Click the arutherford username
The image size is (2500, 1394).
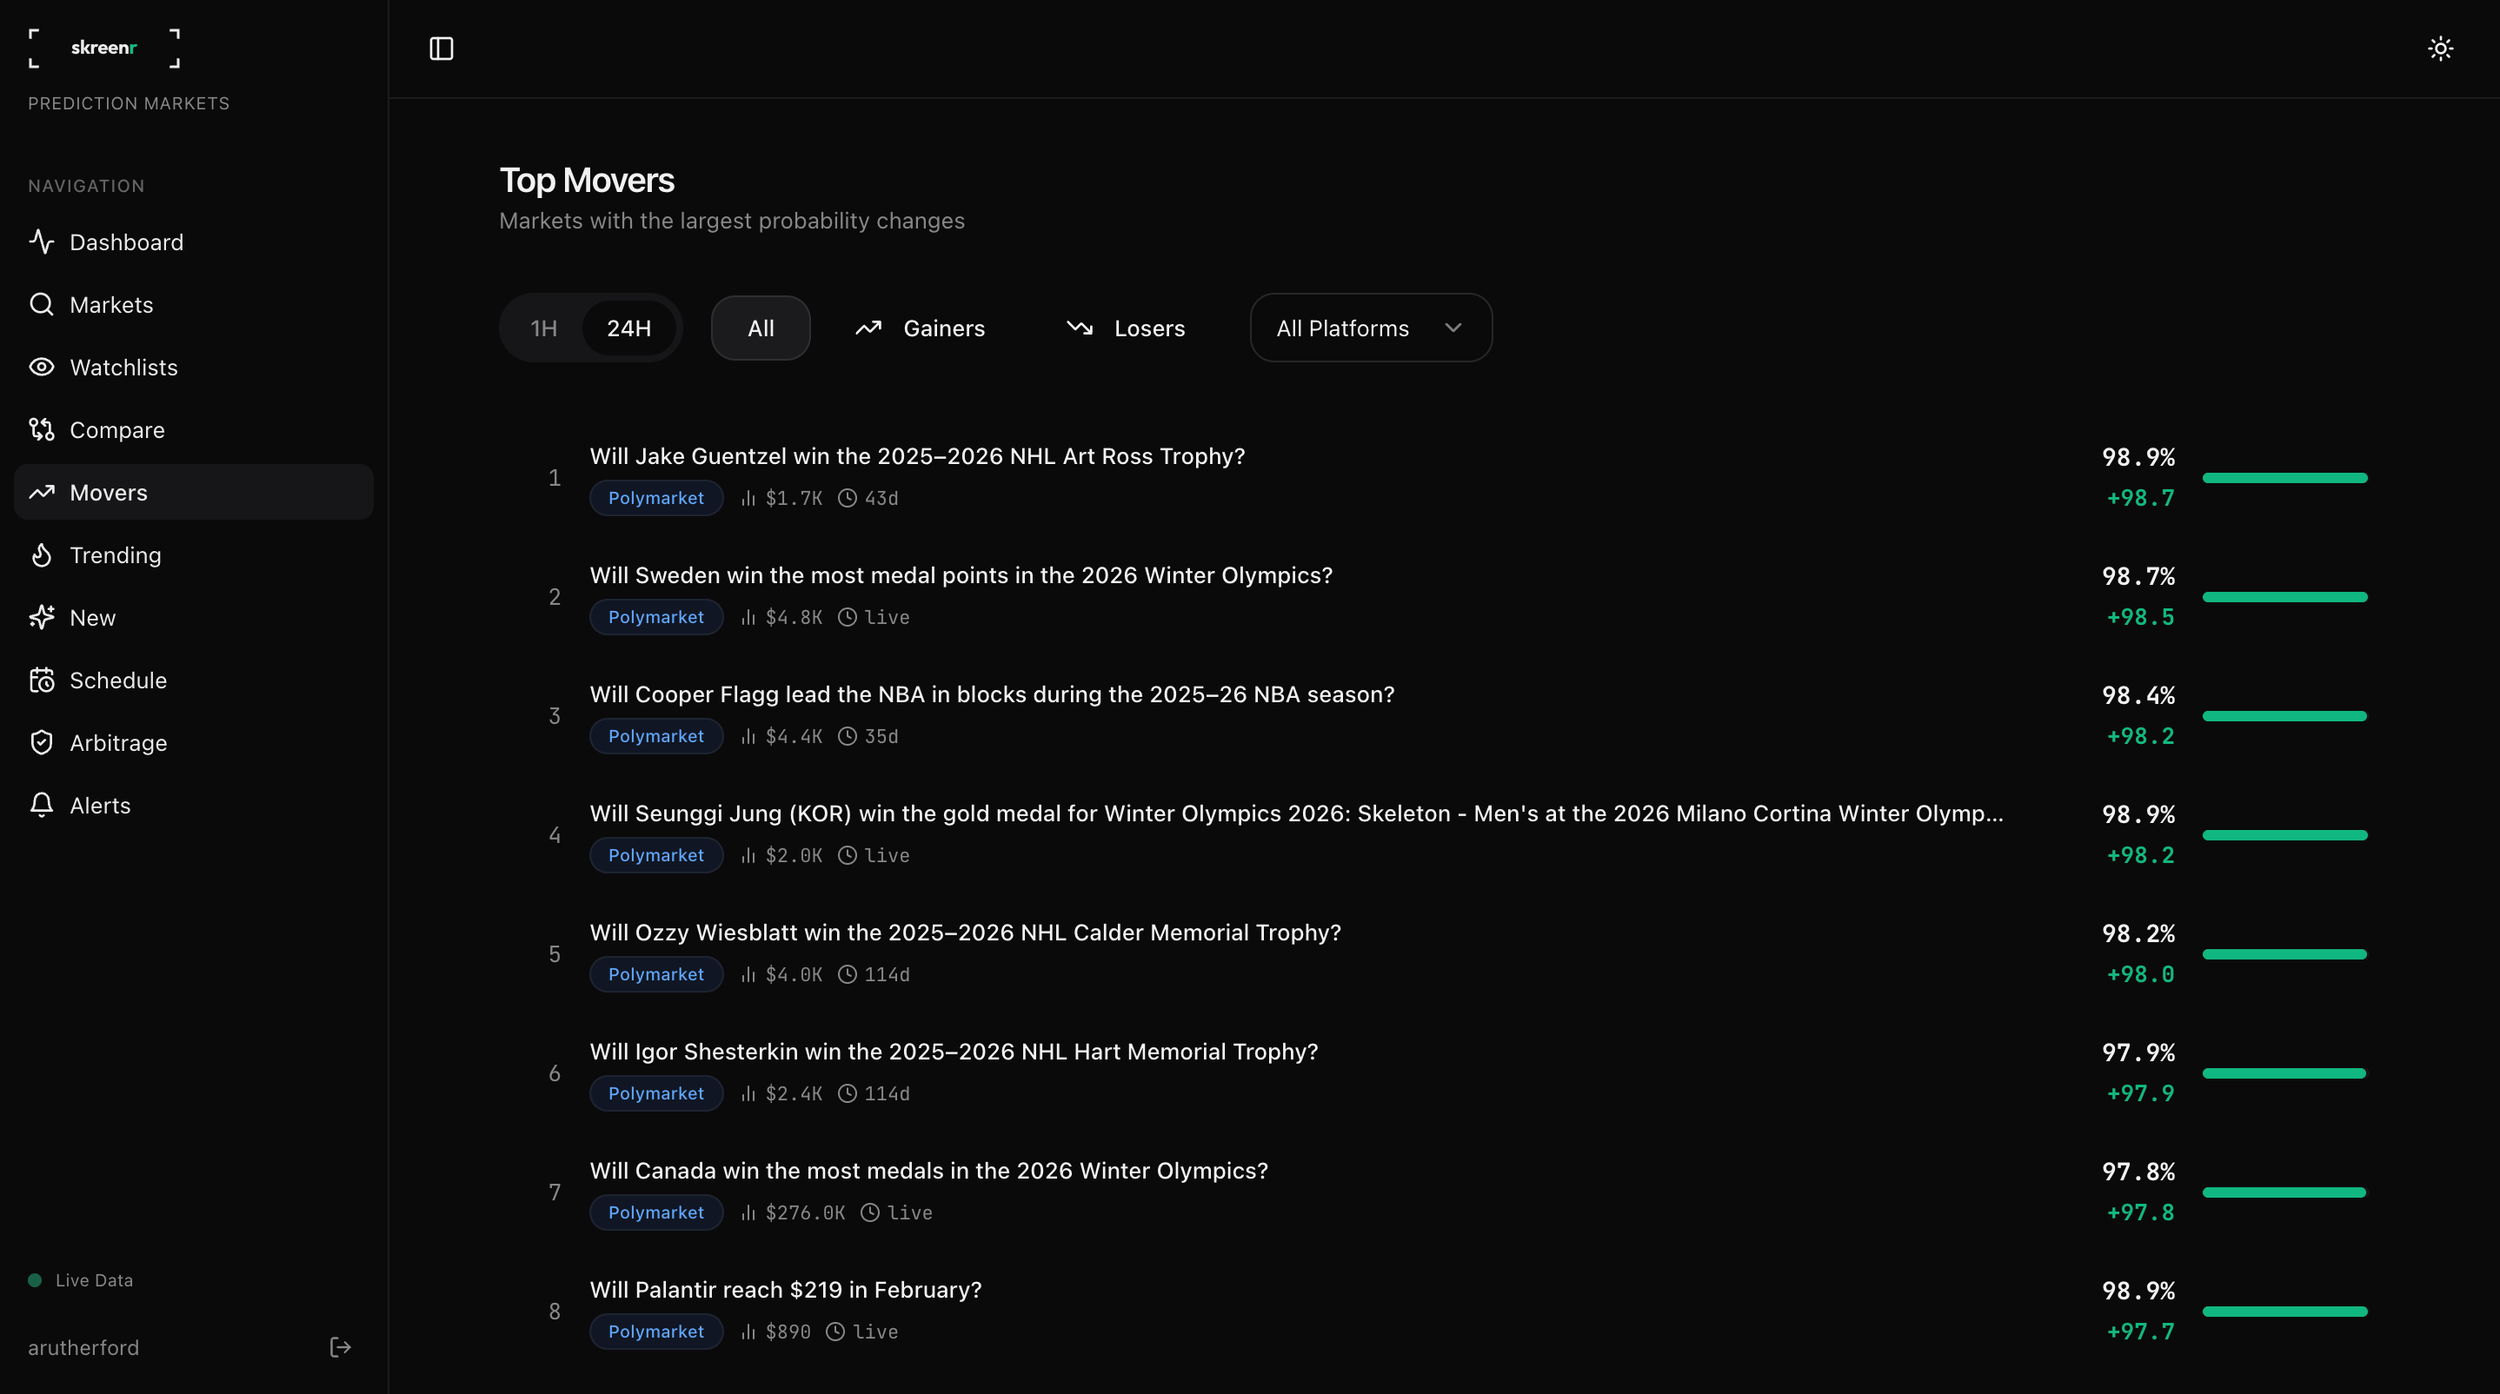click(84, 1347)
